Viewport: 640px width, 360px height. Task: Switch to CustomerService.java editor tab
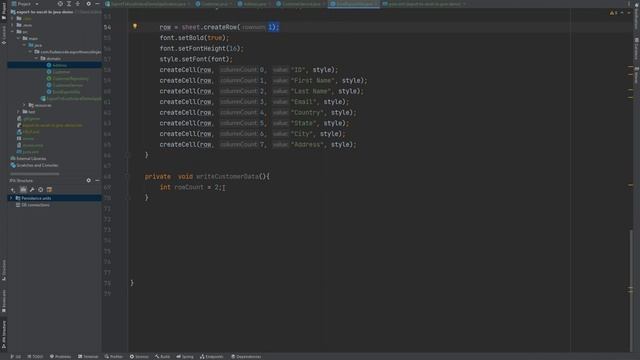click(301, 4)
